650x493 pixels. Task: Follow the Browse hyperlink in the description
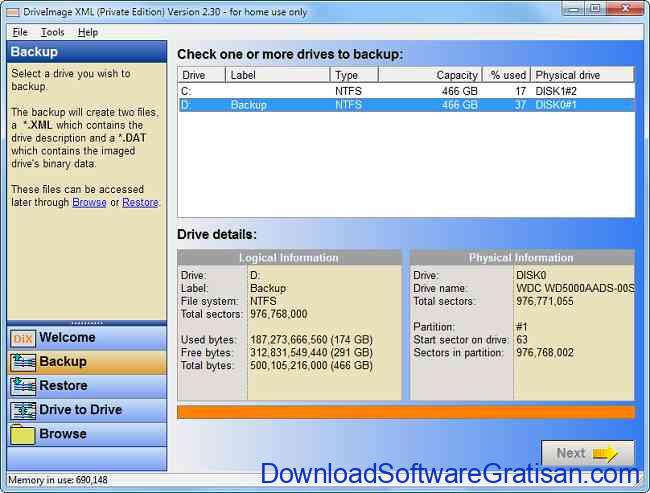click(89, 202)
